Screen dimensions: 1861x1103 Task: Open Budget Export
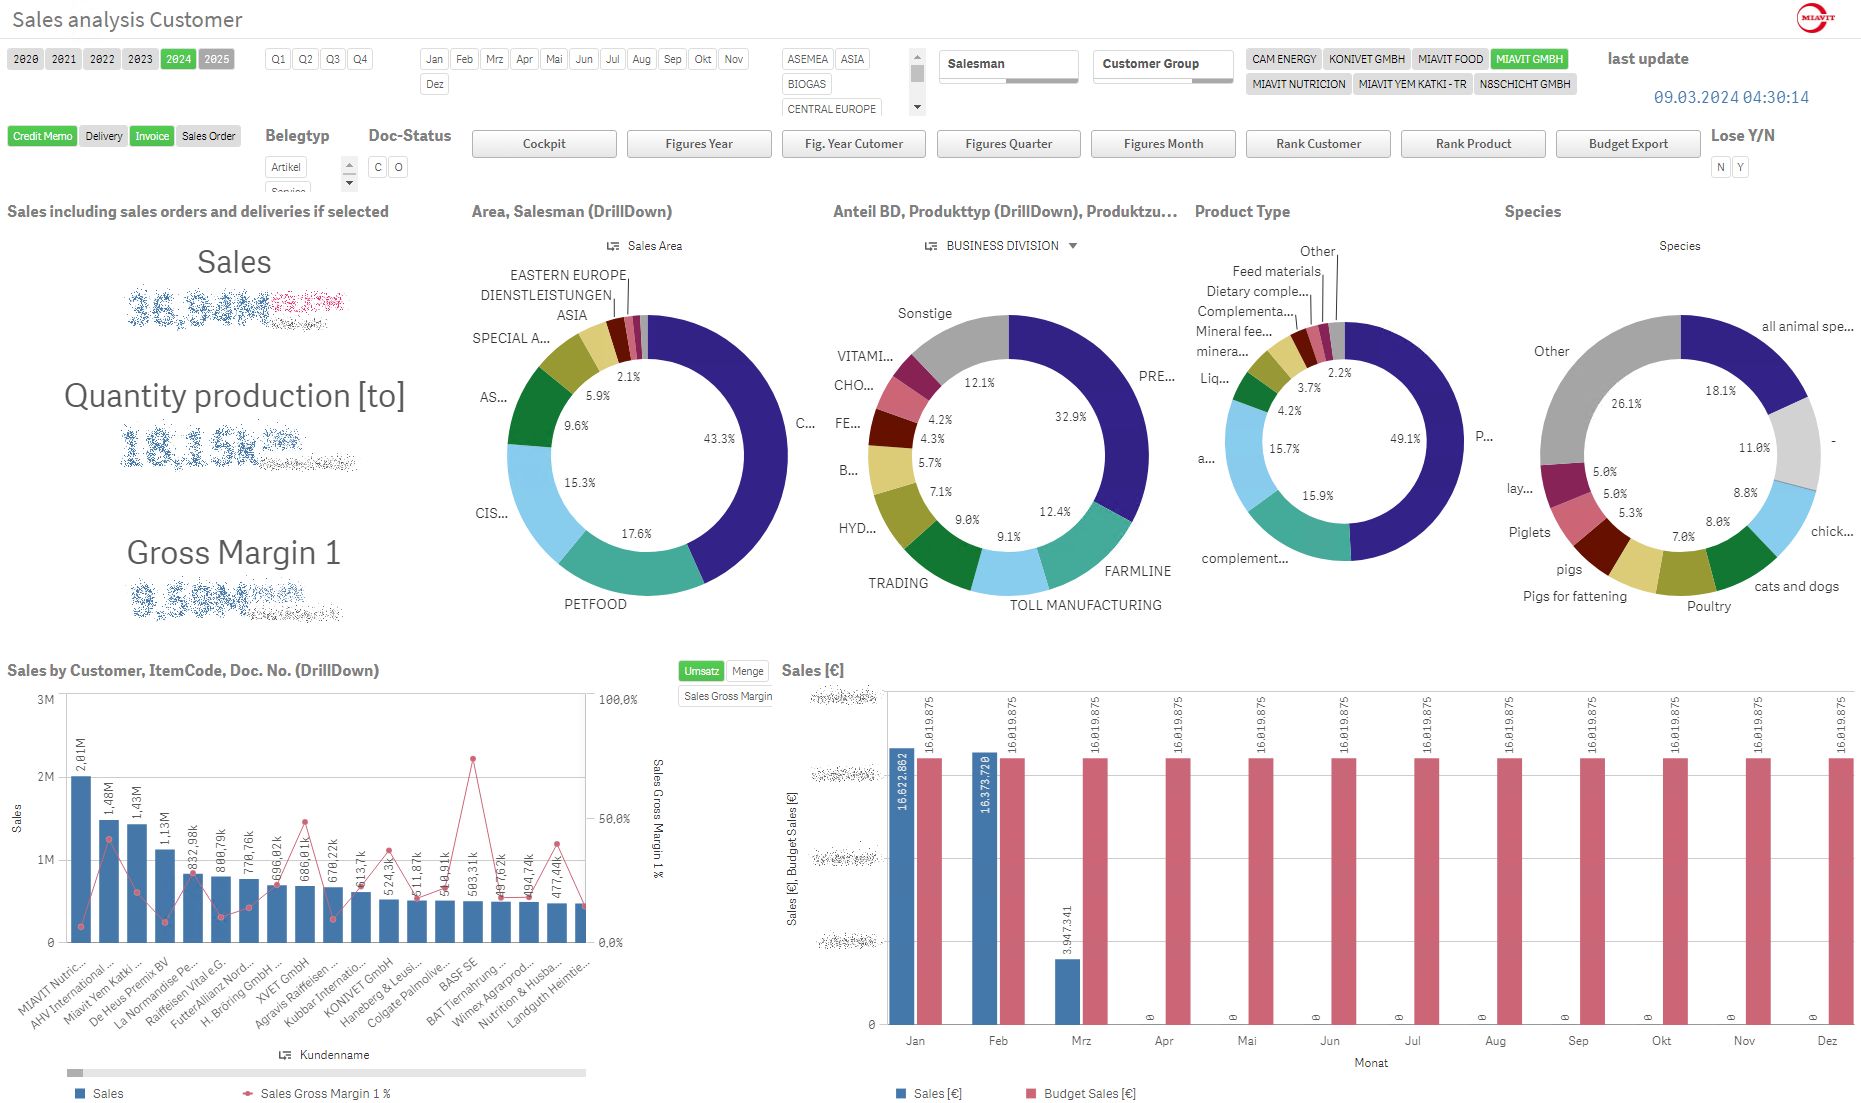click(x=1628, y=143)
